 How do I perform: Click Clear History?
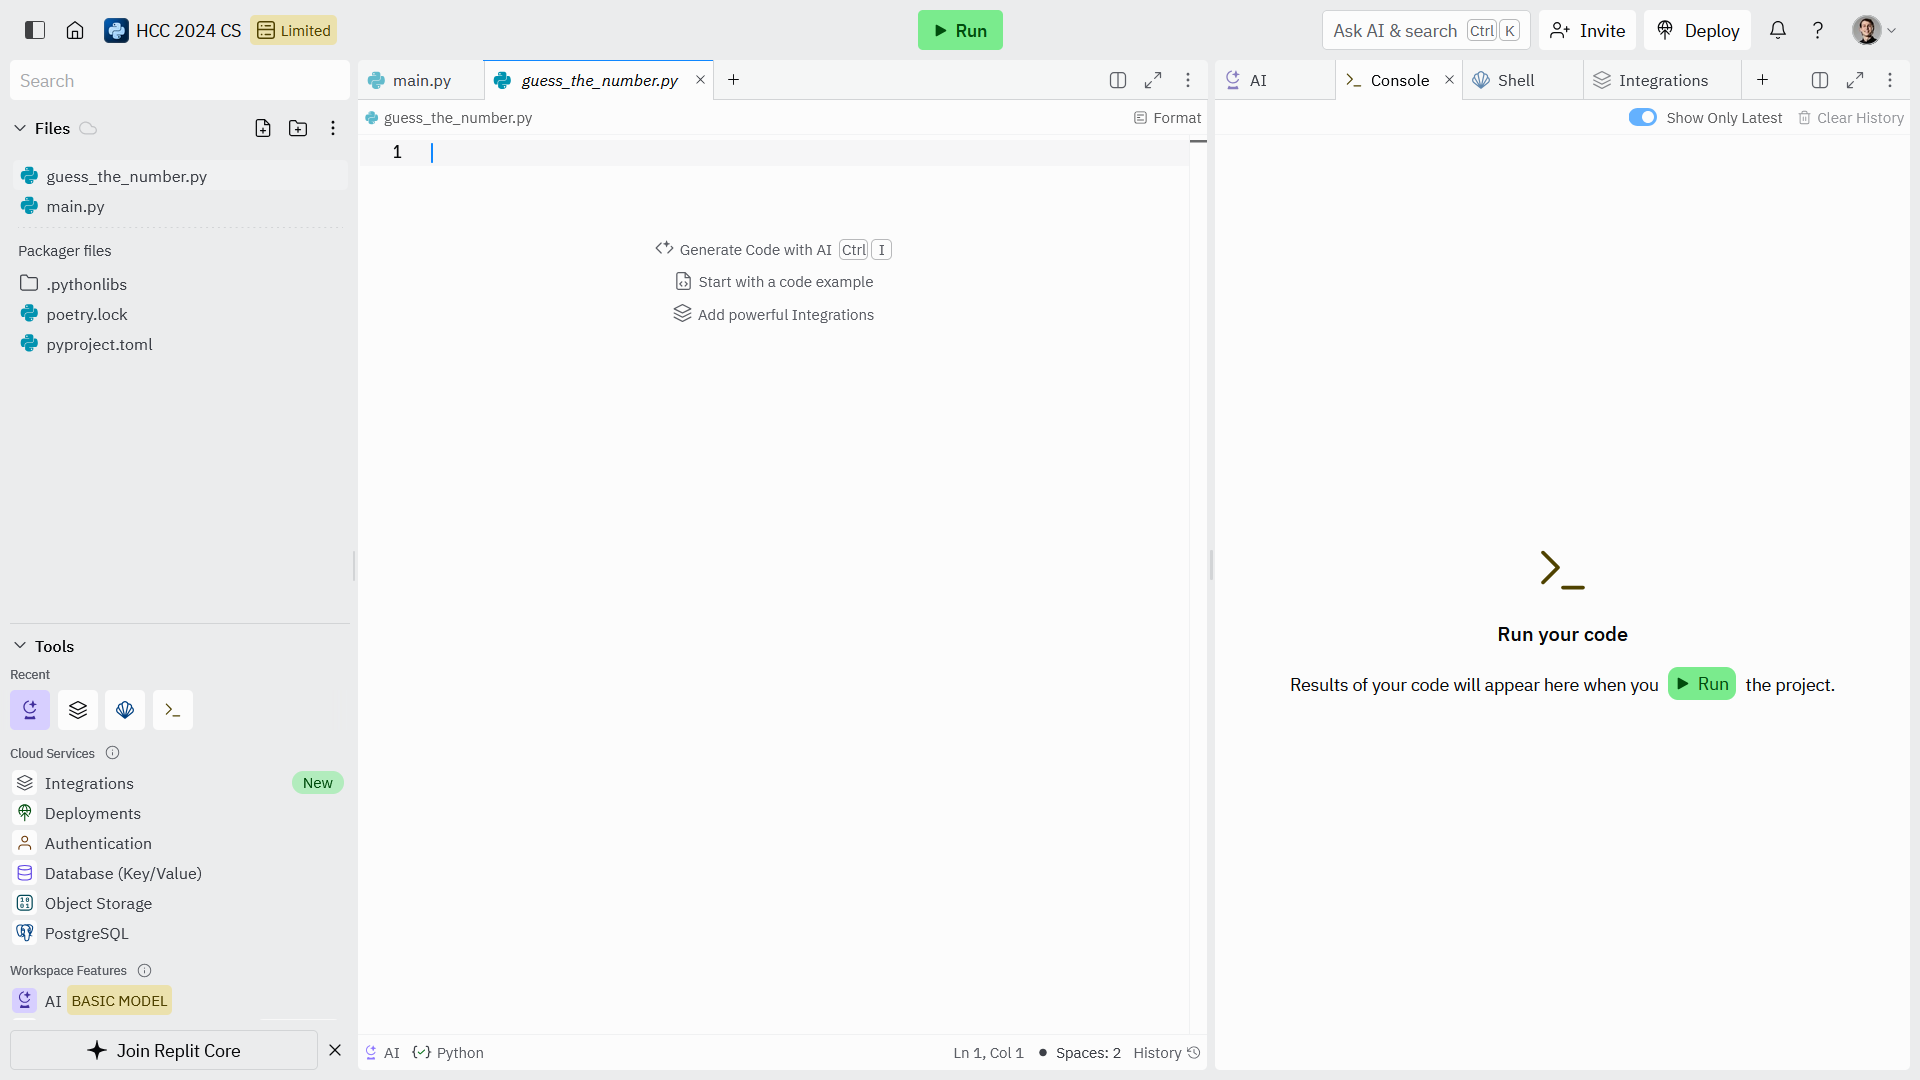(x=1851, y=117)
